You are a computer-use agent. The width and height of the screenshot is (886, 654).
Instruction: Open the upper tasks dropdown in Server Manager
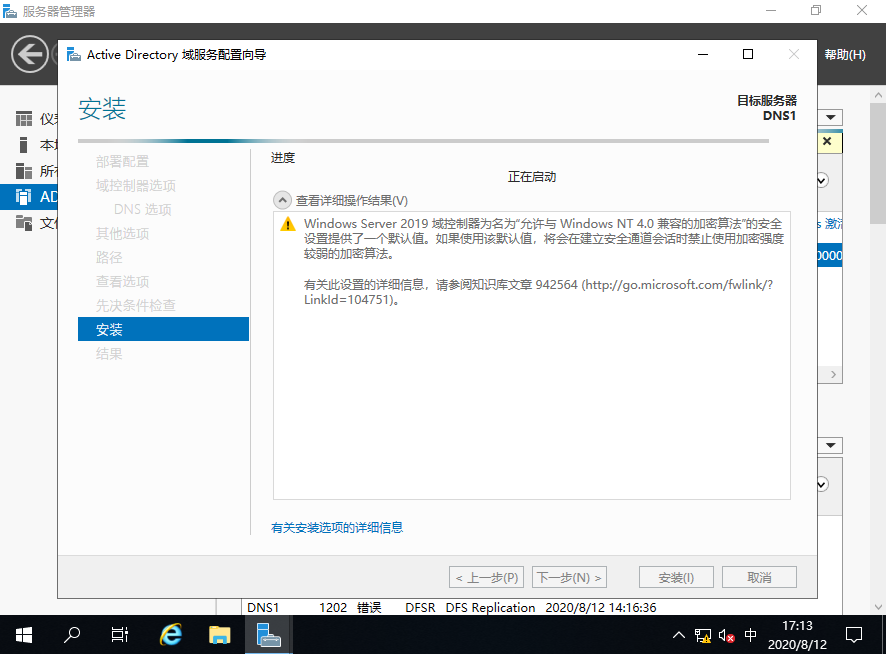[831, 118]
